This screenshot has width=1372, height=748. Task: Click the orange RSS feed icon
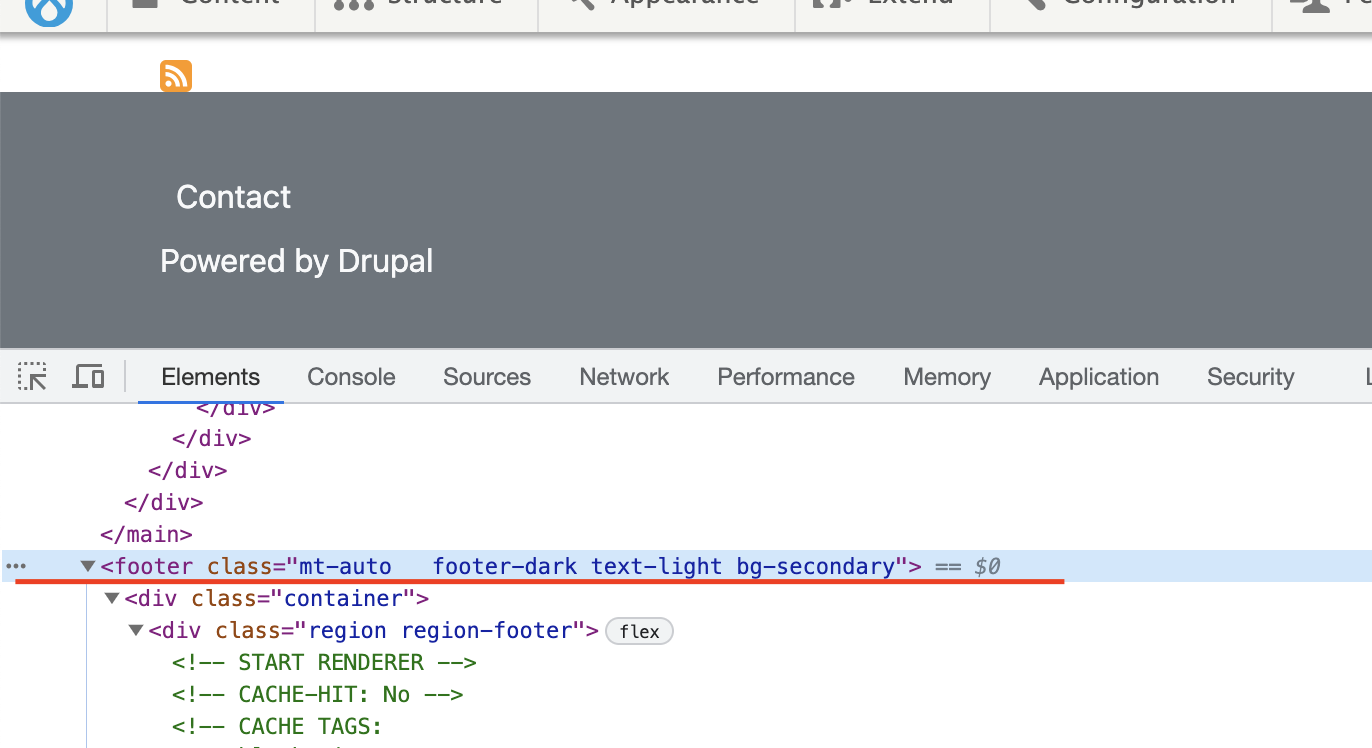pos(176,75)
